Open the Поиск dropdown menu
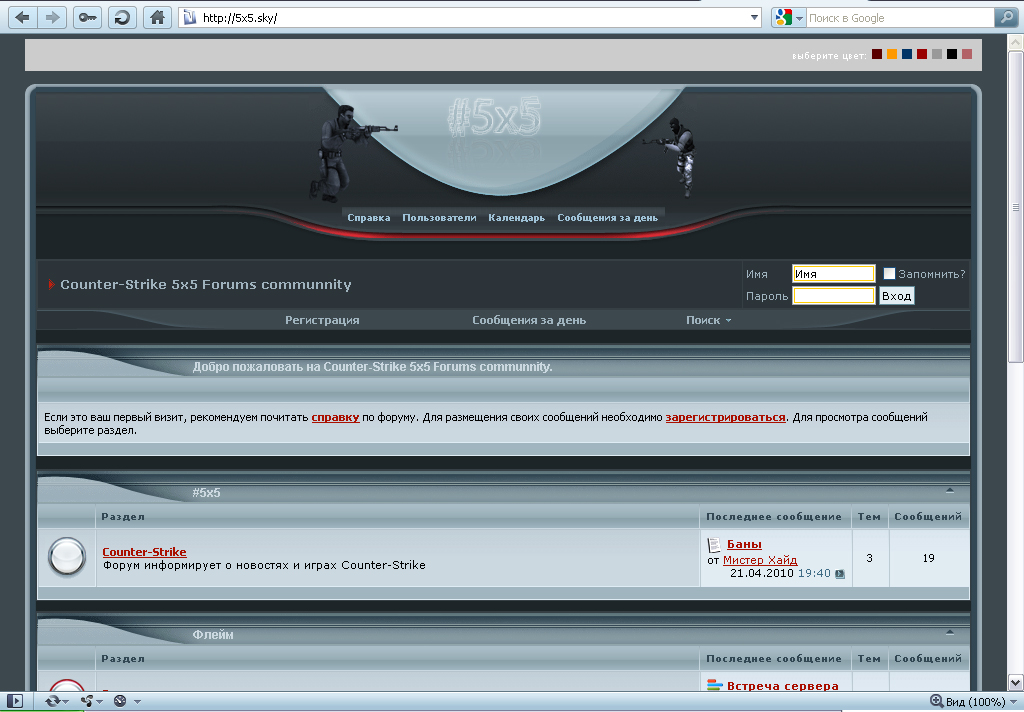The height and width of the screenshot is (712, 1024). click(x=708, y=320)
